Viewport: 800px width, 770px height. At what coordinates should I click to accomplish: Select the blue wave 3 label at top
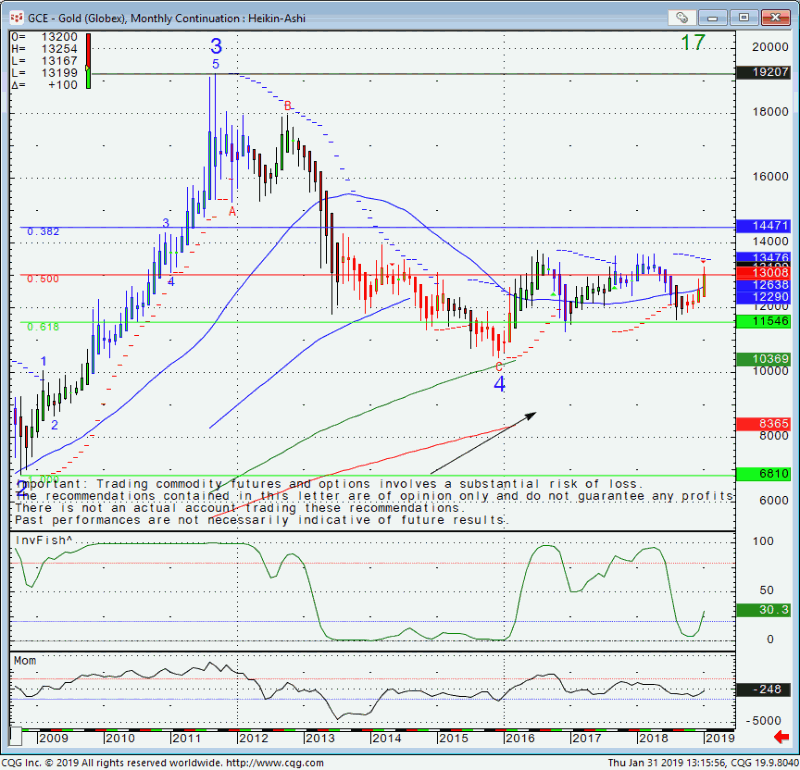pos(215,46)
